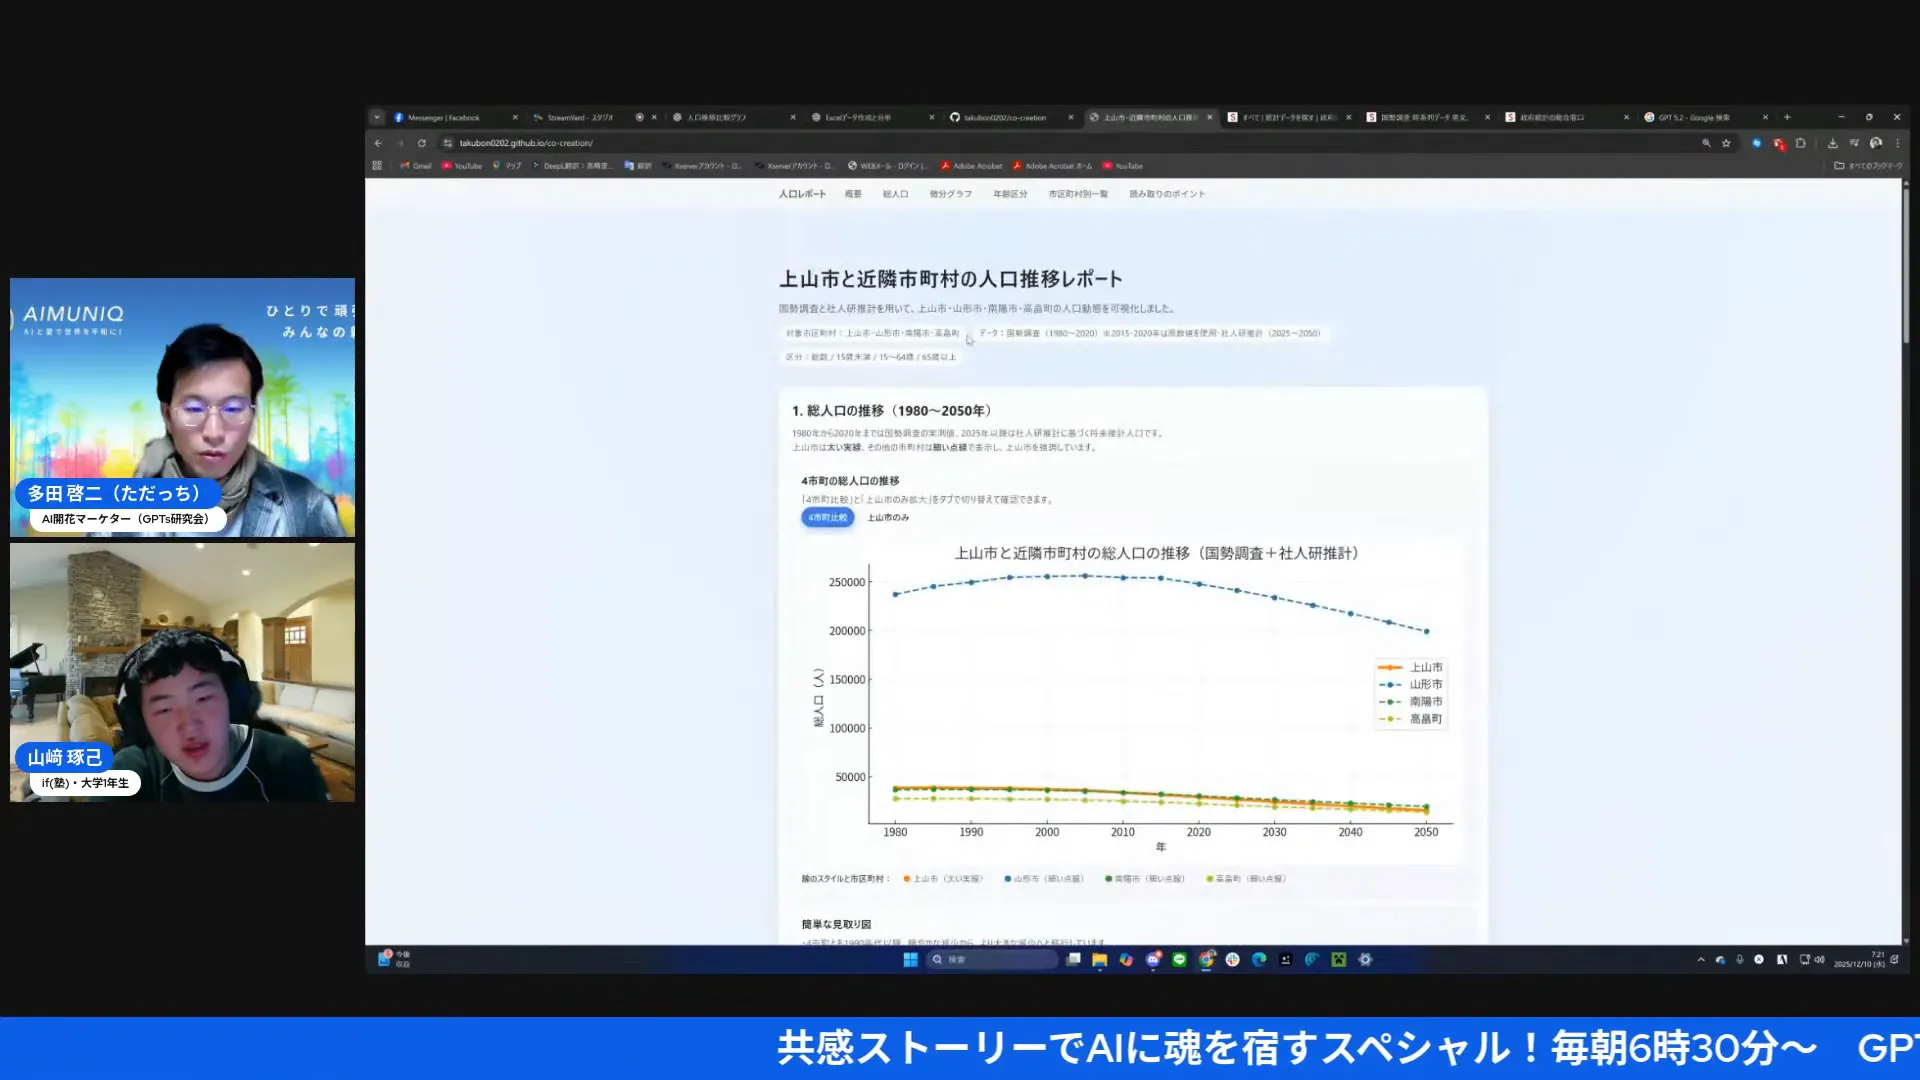Click the 読み取りのポイント navigation link
The width and height of the screenshot is (1920, 1080).
pyautogui.click(x=1168, y=193)
